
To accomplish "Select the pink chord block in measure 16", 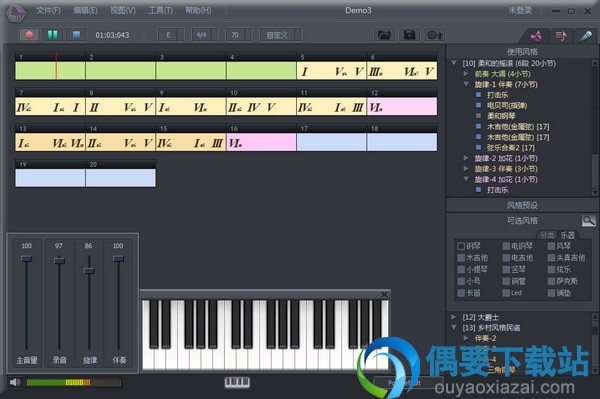I will [x=261, y=142].
